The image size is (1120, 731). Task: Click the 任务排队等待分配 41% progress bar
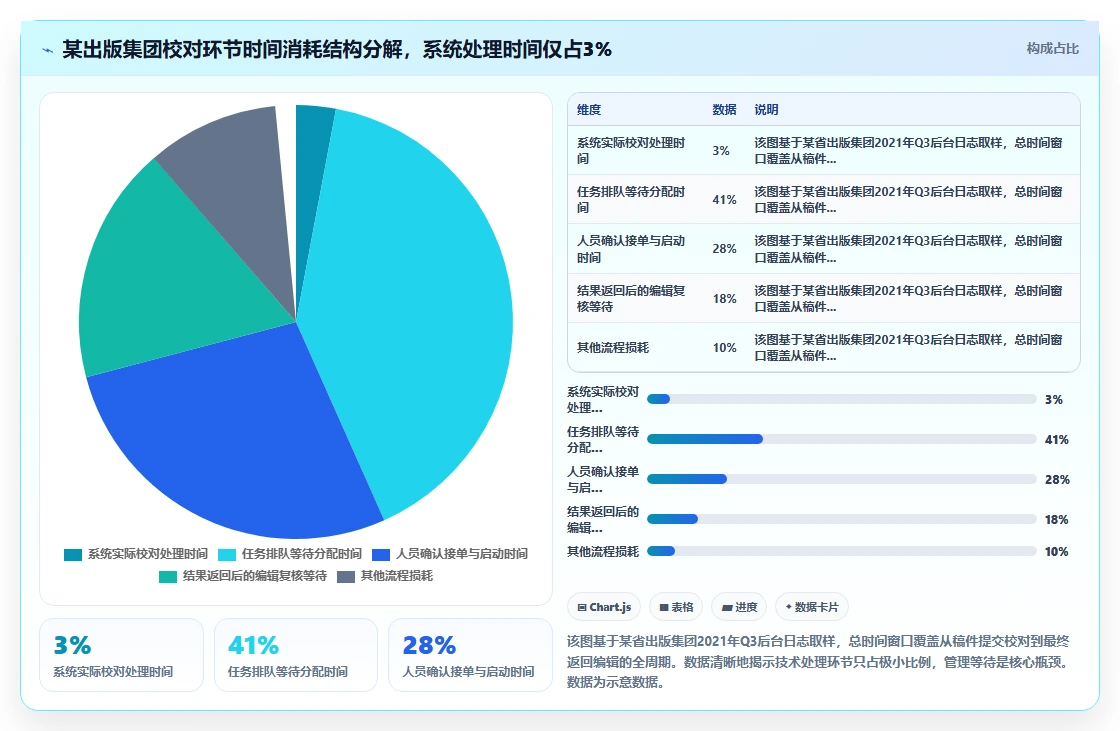(x=841, y=439)
